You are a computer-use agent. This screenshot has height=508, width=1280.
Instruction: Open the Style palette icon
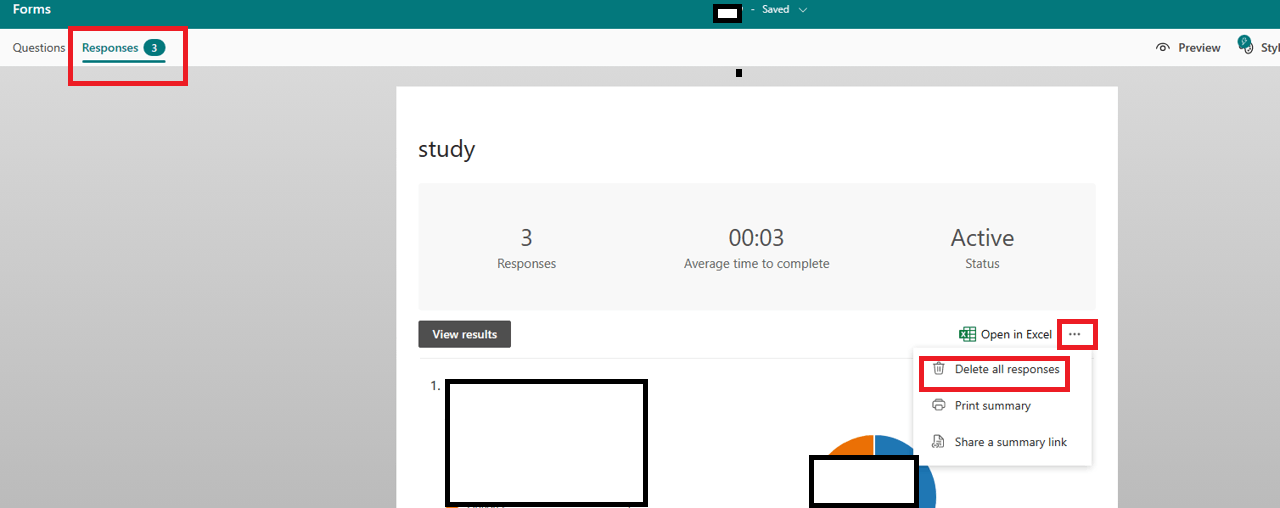click(x=1245, y=46)
